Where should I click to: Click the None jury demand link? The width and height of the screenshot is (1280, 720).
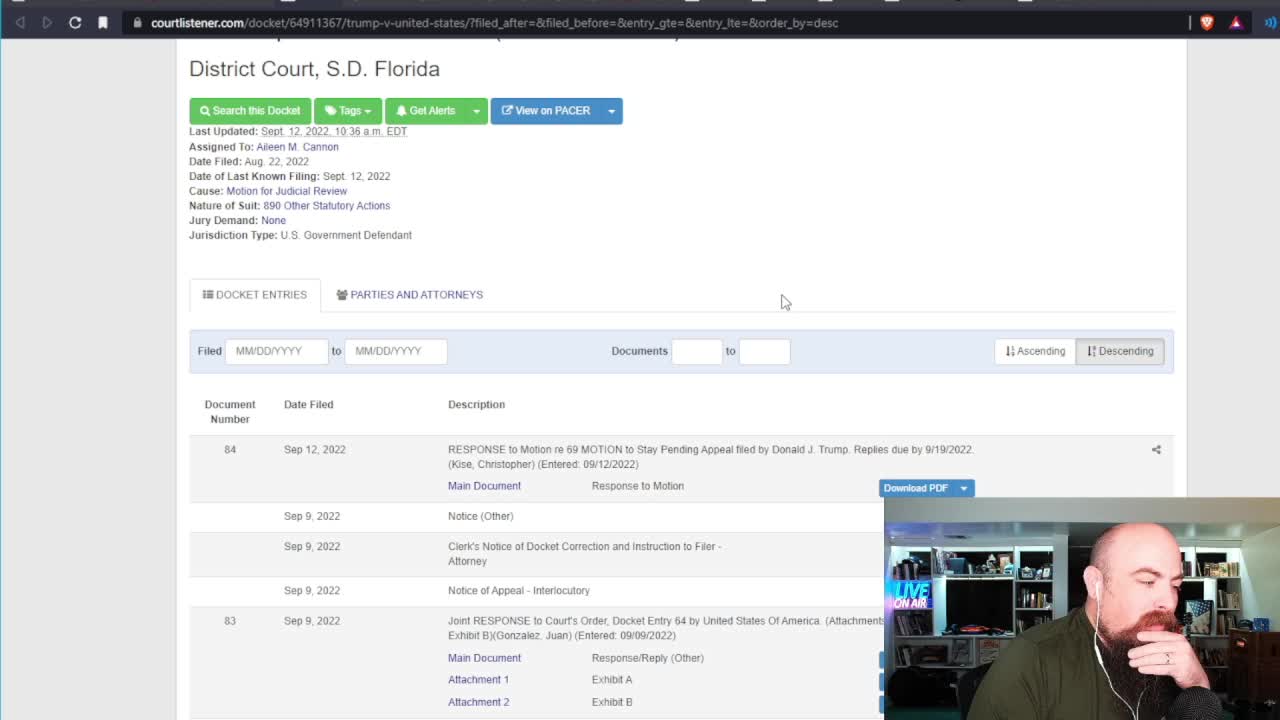(273, 220)
